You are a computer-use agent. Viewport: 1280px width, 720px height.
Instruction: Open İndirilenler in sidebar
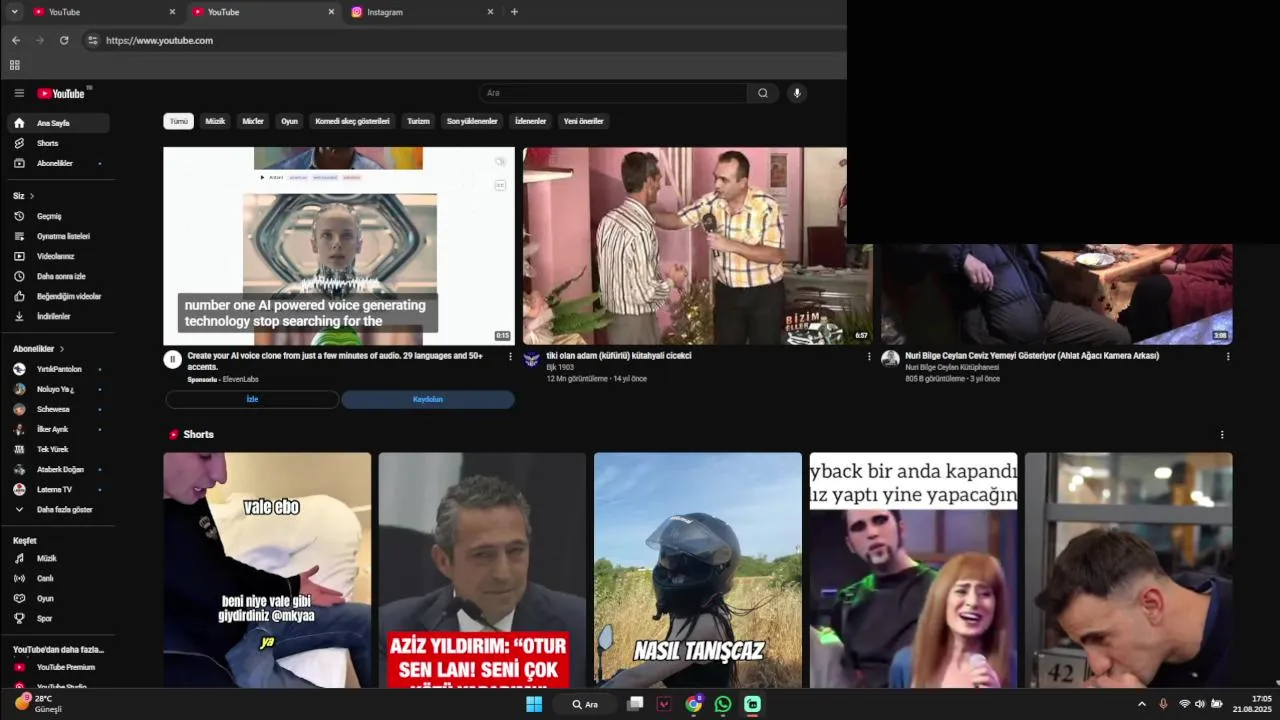coord(58,316)
